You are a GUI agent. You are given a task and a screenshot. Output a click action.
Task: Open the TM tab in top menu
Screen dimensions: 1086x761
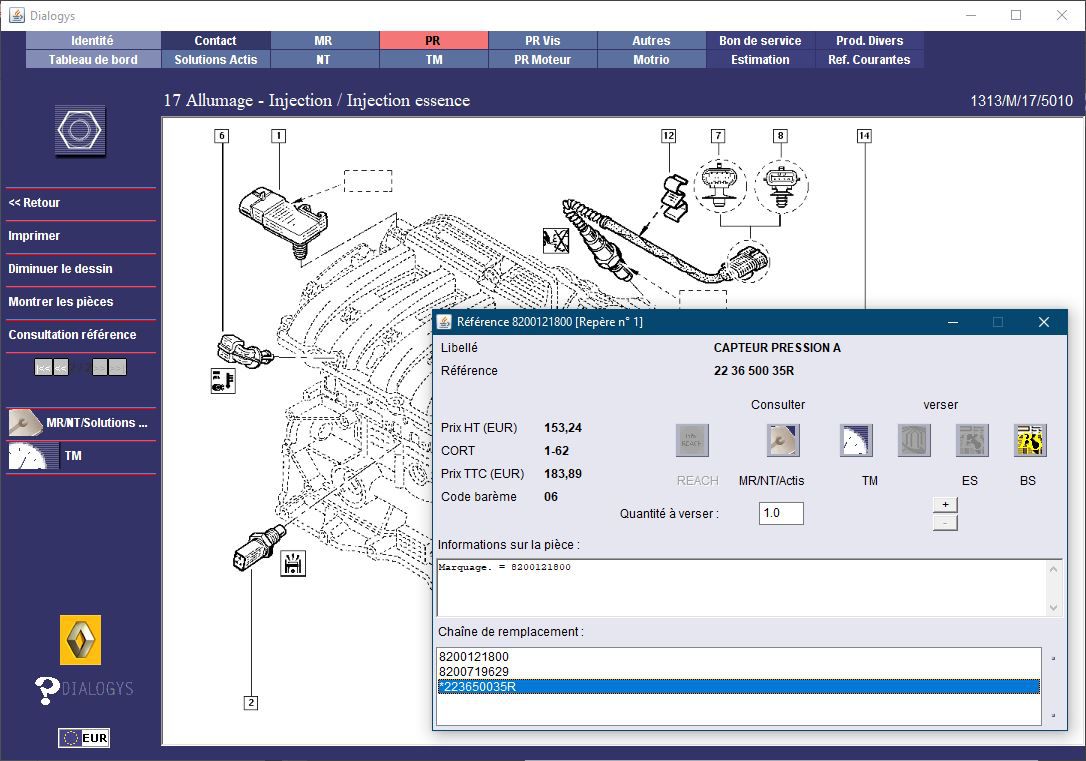(x=433, y=60)
